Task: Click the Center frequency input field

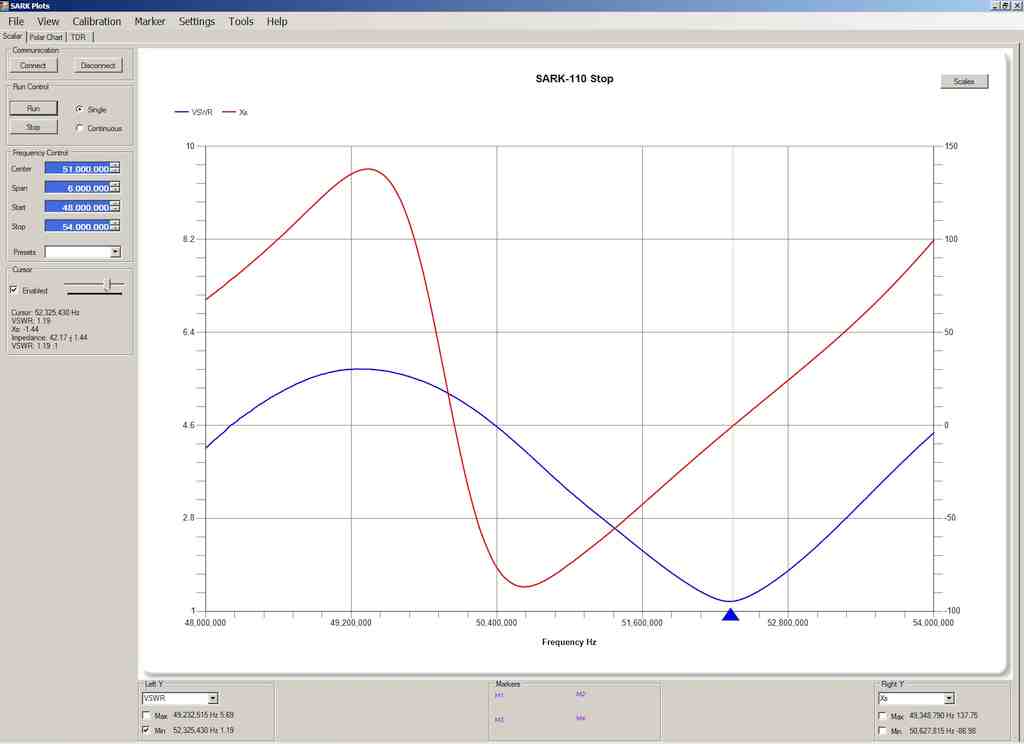Action: (76, 169)
